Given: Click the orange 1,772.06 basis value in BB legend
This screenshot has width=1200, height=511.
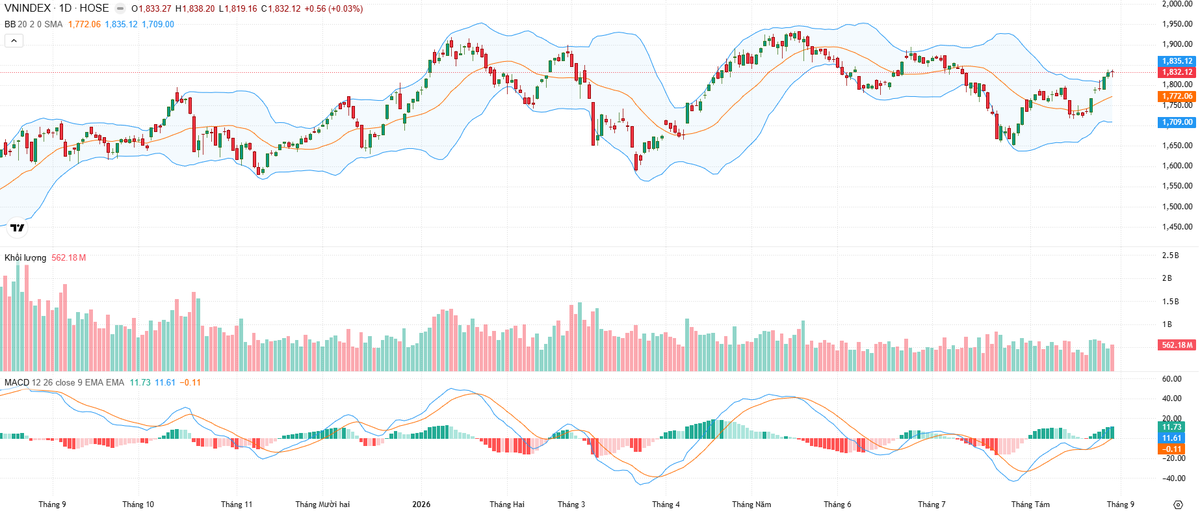Looking at the screenshot, I should click(x=84, y=24).
